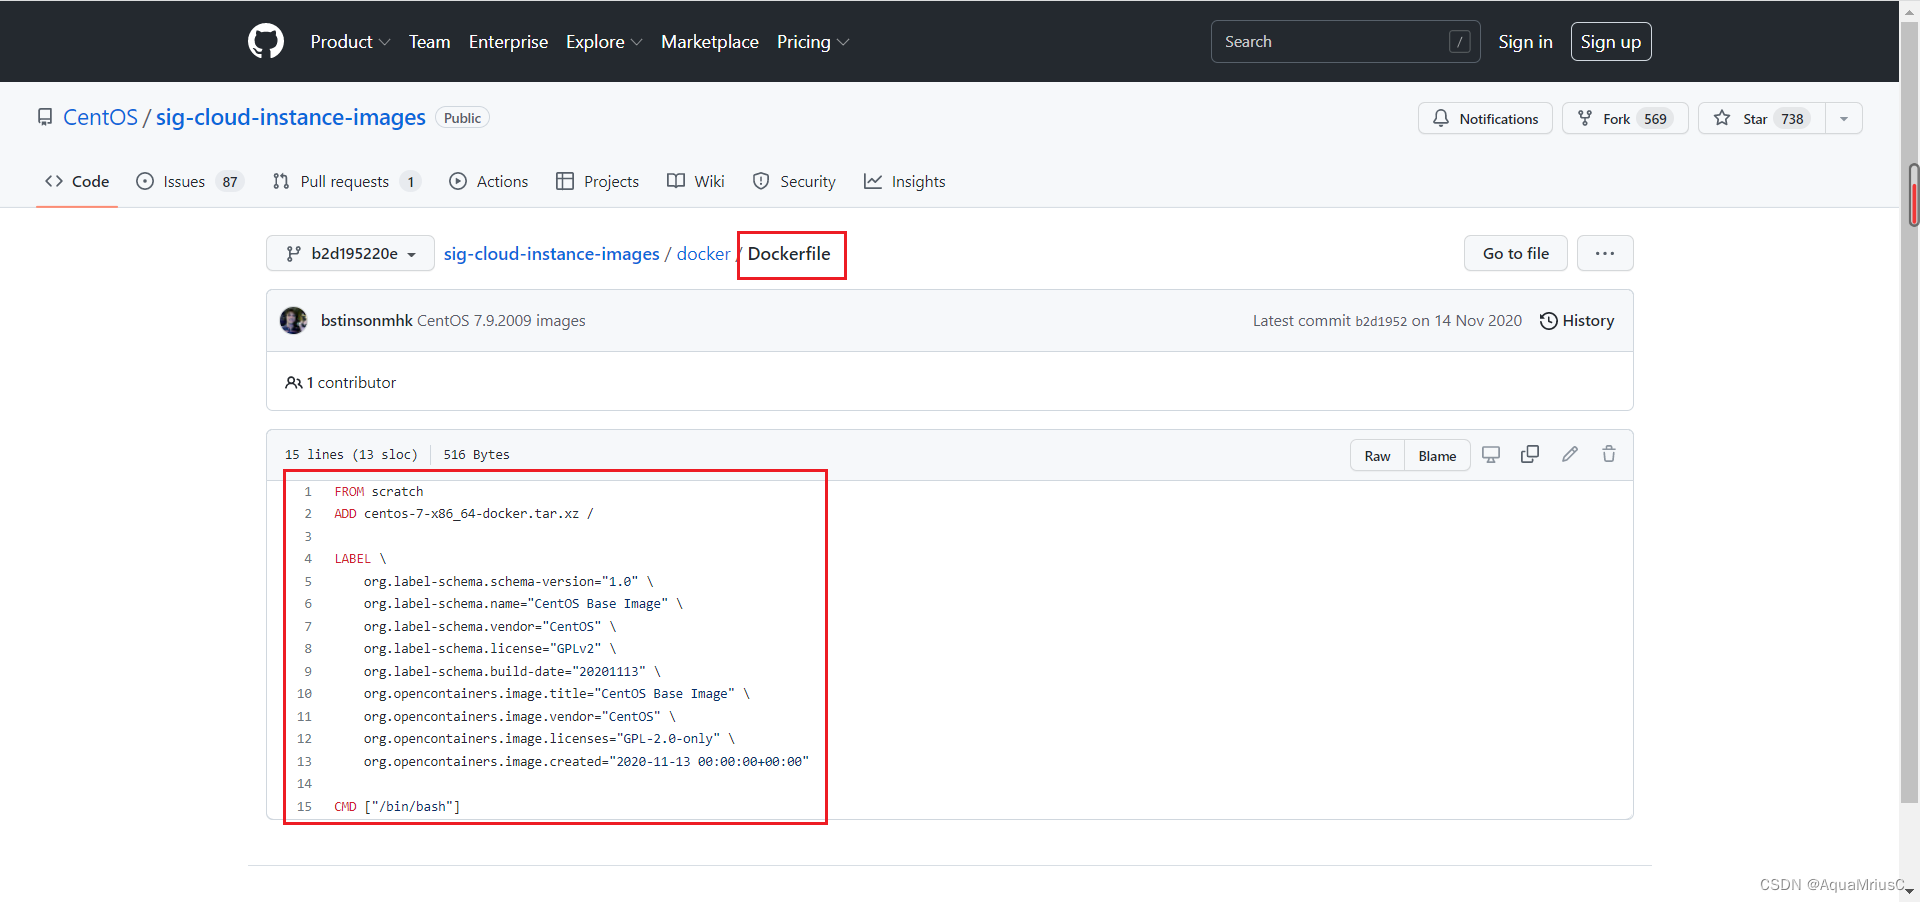
Task: Open sig-cloud-instance-images repository title link
Action: pyautogui.click(x=291, y=117)
